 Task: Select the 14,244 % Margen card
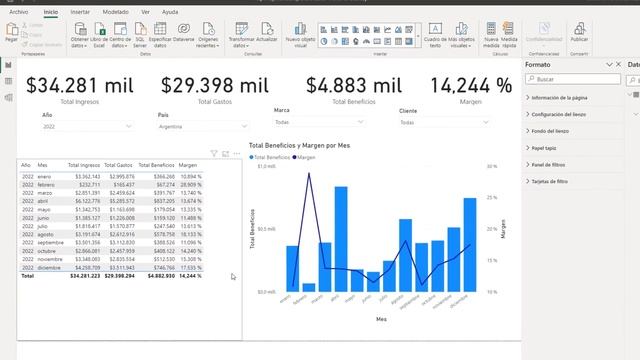[471, 89]
